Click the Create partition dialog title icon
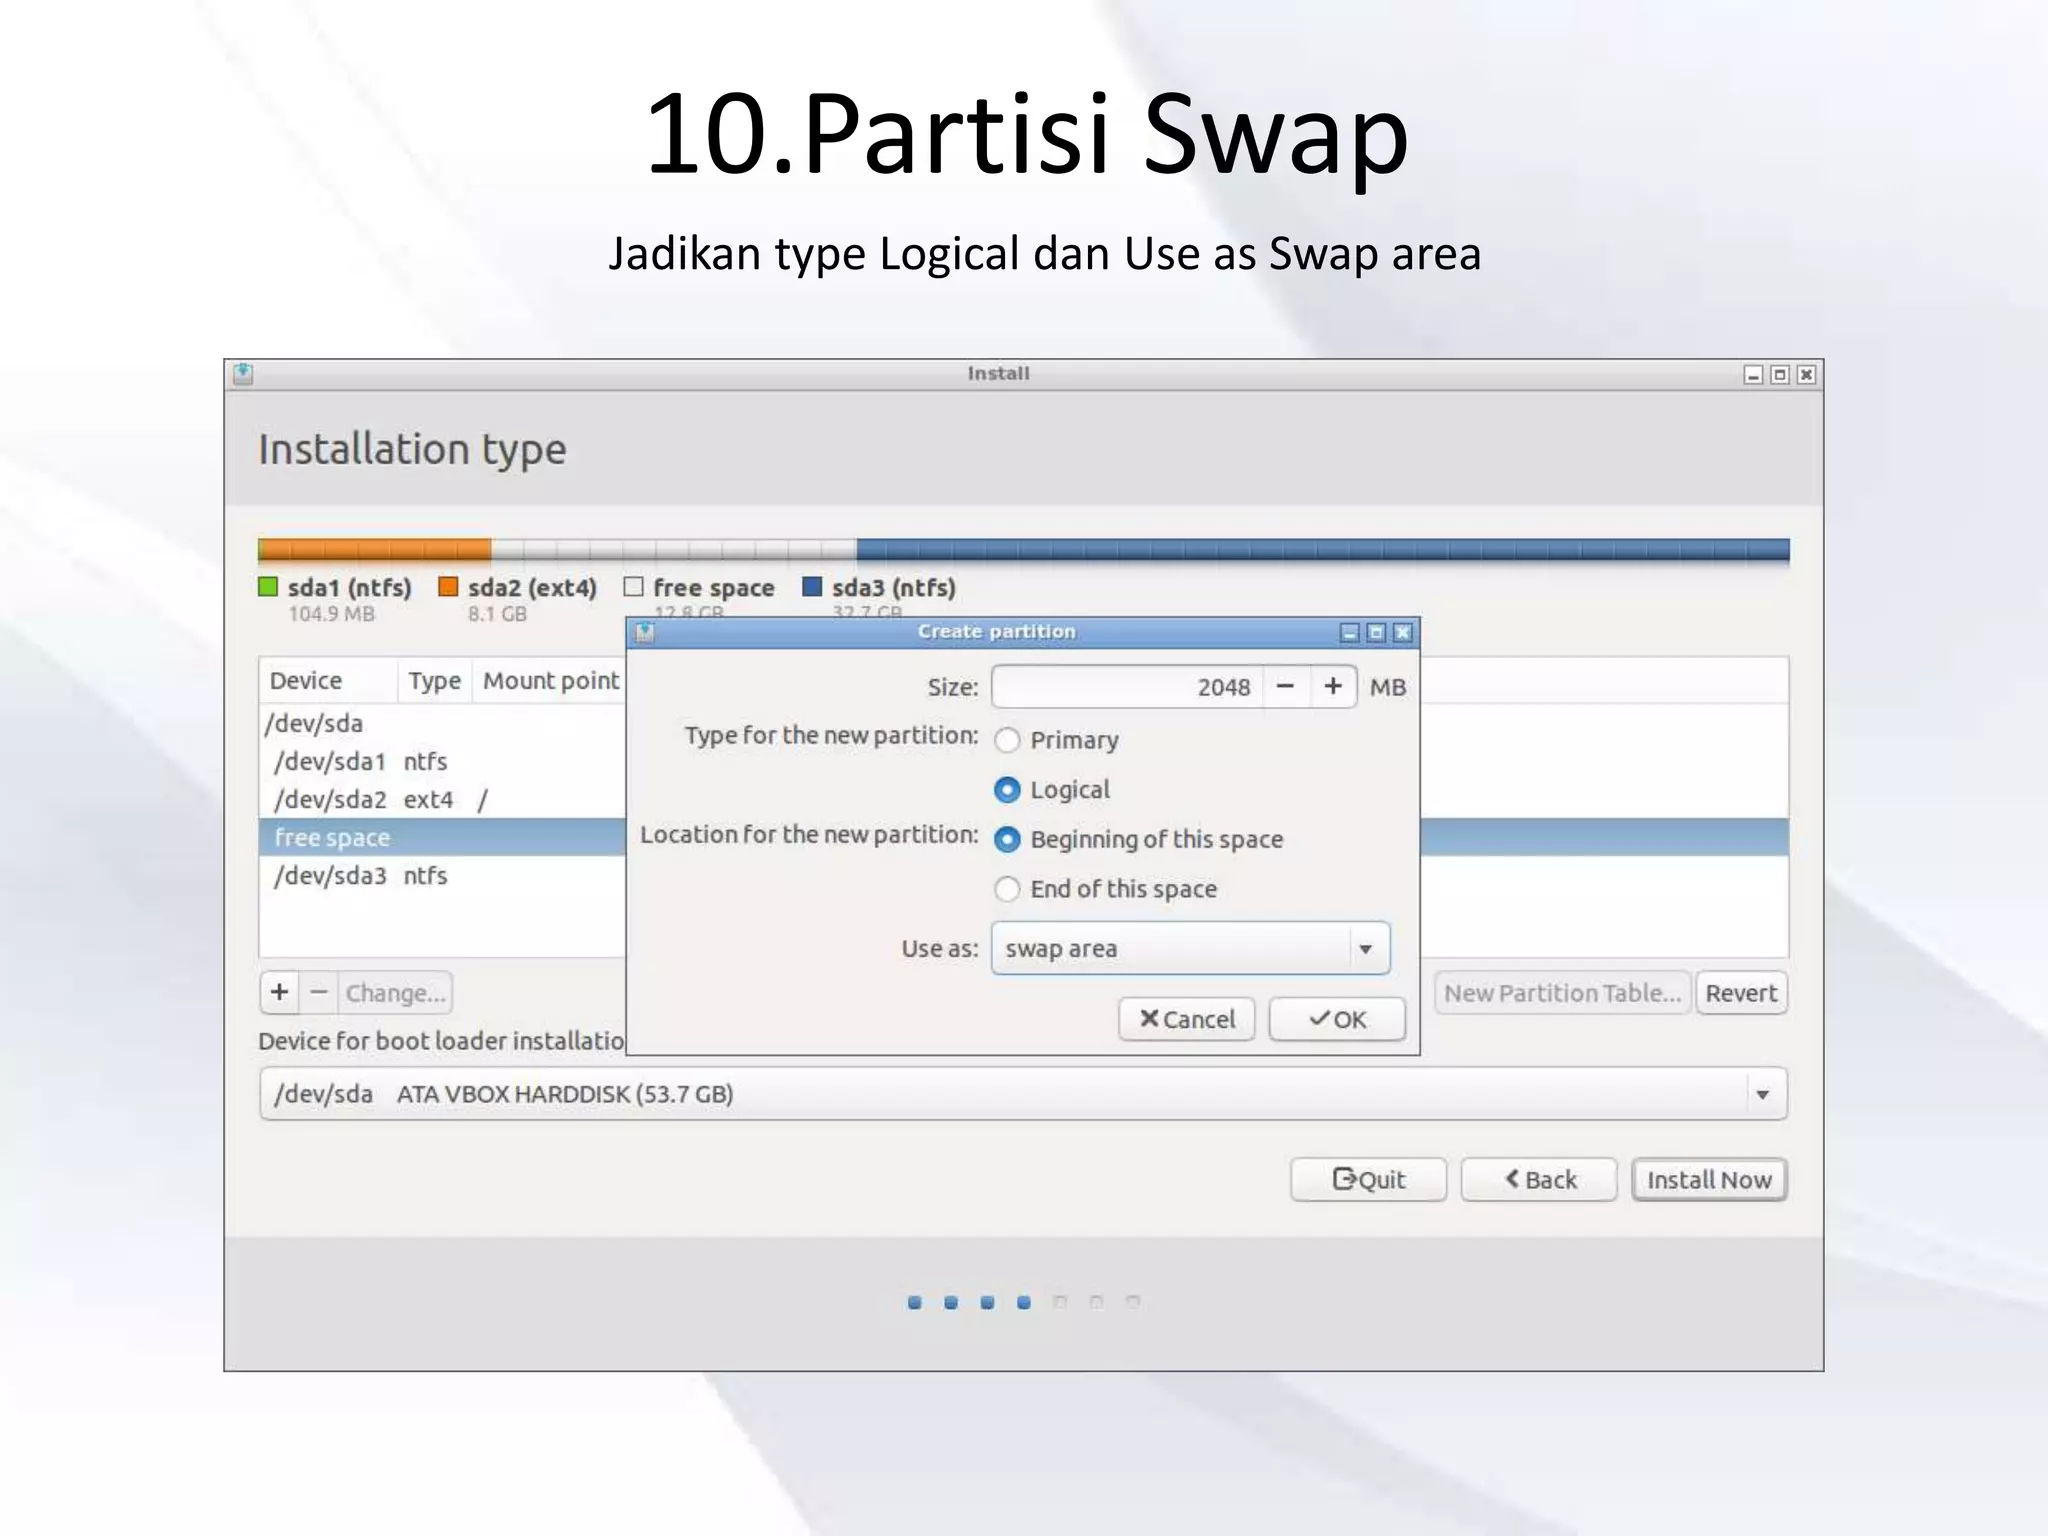The image size is (2048, 1536). tap(645, 632)
